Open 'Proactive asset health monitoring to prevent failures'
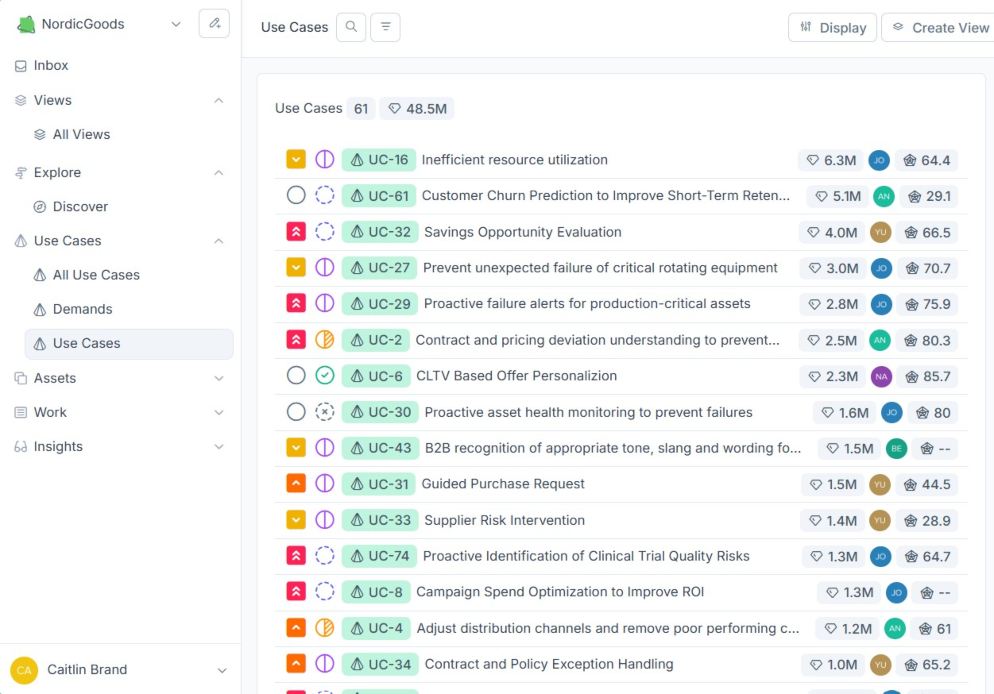This screenshot has height=694, width=994. pos(588,413)
